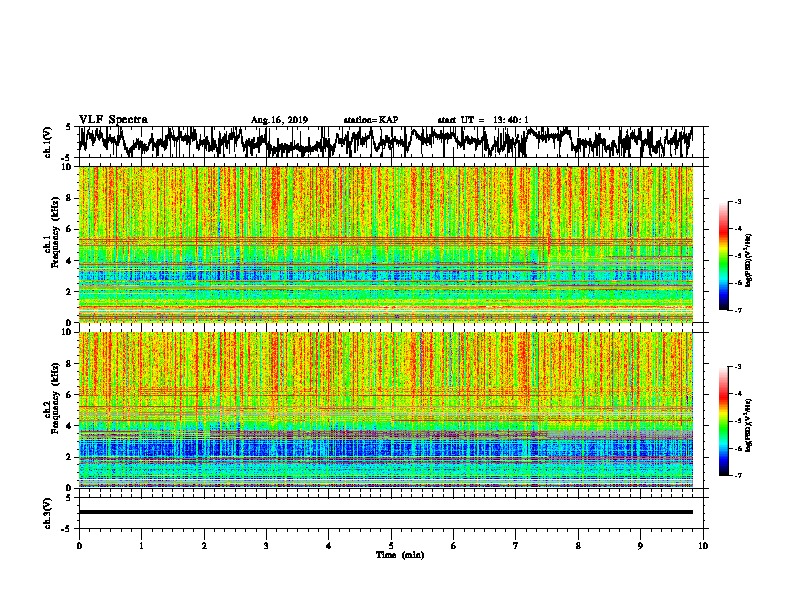Select the date text "Aug.16, 2019"

[x=279, y=120]
